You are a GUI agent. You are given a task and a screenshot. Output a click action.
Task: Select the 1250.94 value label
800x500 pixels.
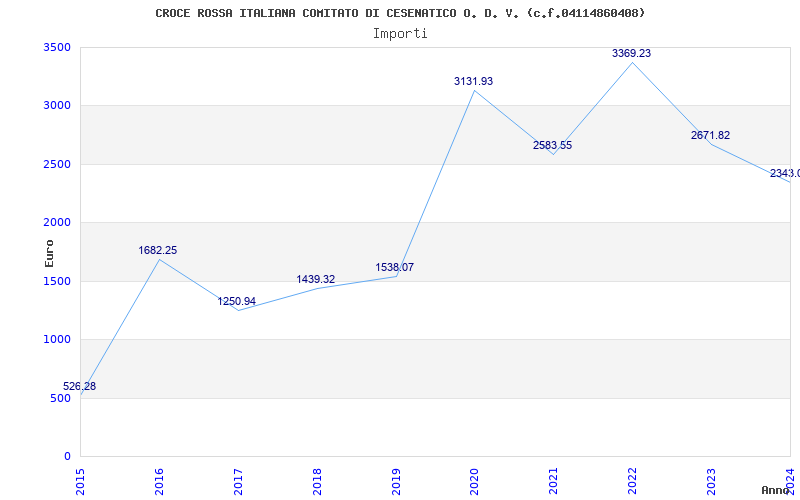pos(237,301)
